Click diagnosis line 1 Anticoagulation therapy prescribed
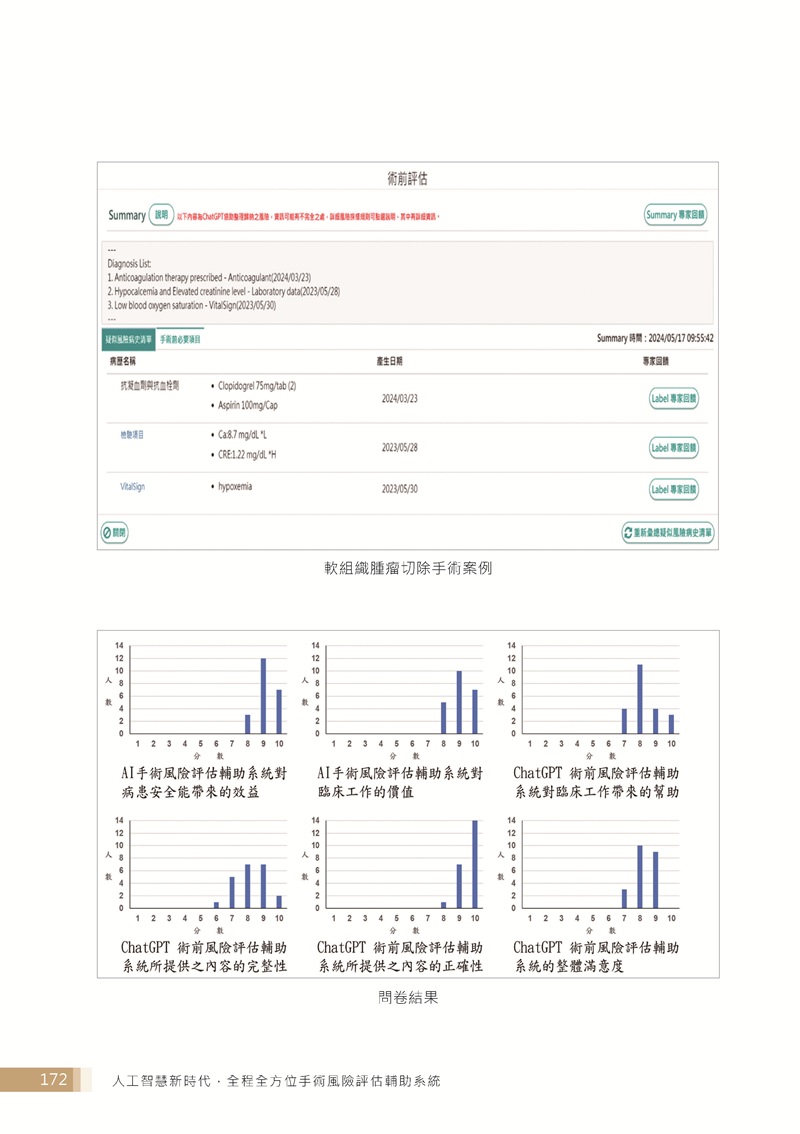Image resolution: width=800 pixels, height=1134 pixels. pyautogui.click(x=209, y=278)
